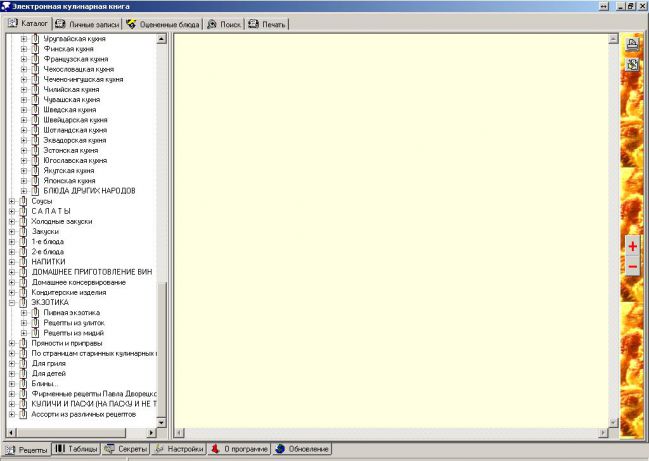Click the book icon beside НАПИТКИ

[x=22, y=262]
